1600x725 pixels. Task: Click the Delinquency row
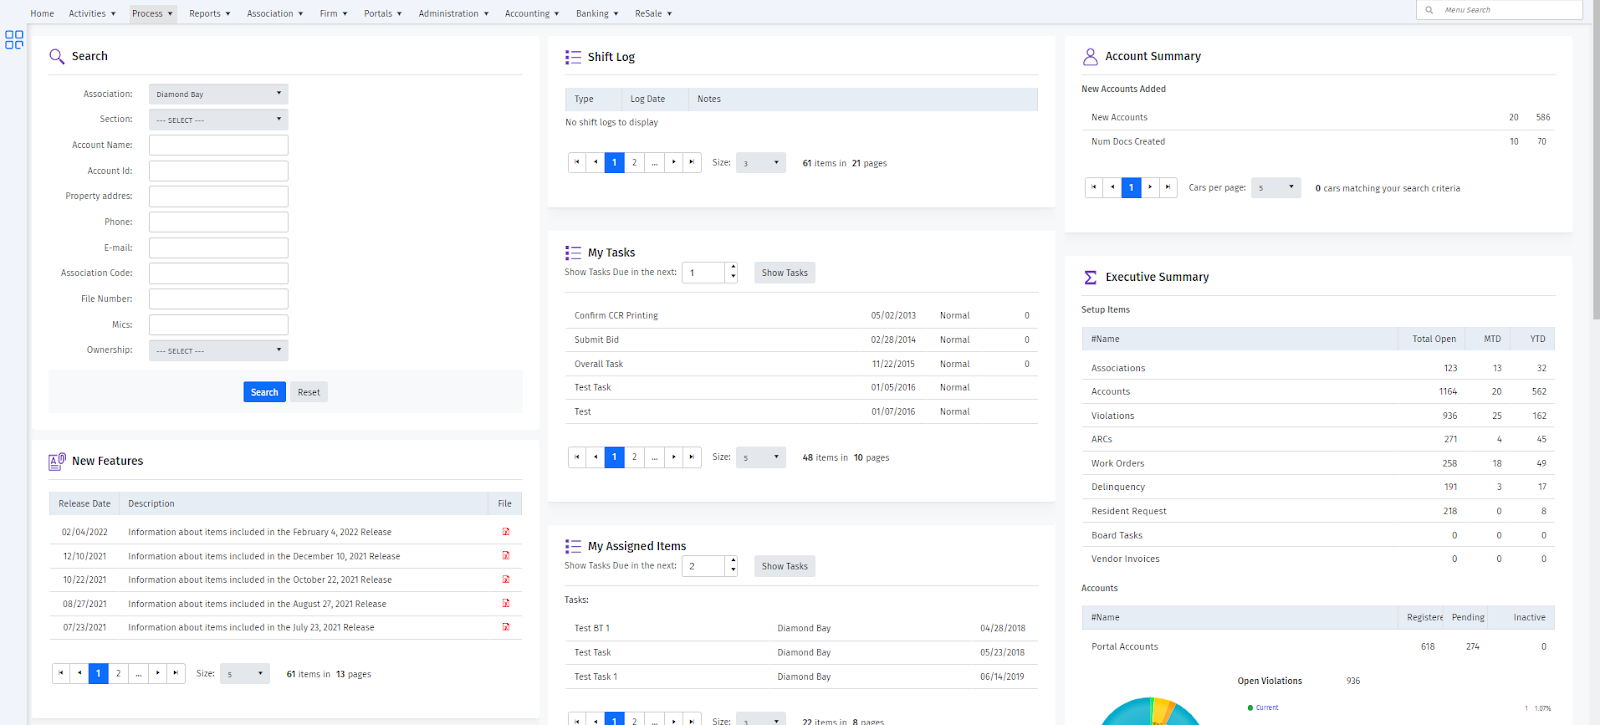(x=1318, y=487)
